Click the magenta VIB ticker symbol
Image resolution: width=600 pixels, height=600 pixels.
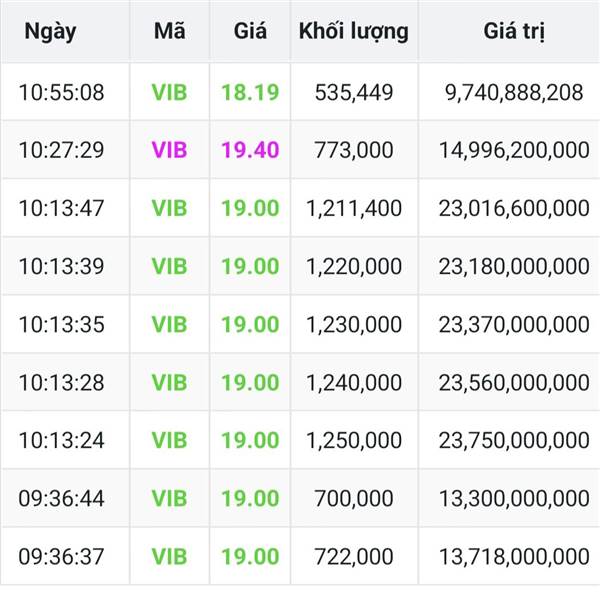coord(169,151)
